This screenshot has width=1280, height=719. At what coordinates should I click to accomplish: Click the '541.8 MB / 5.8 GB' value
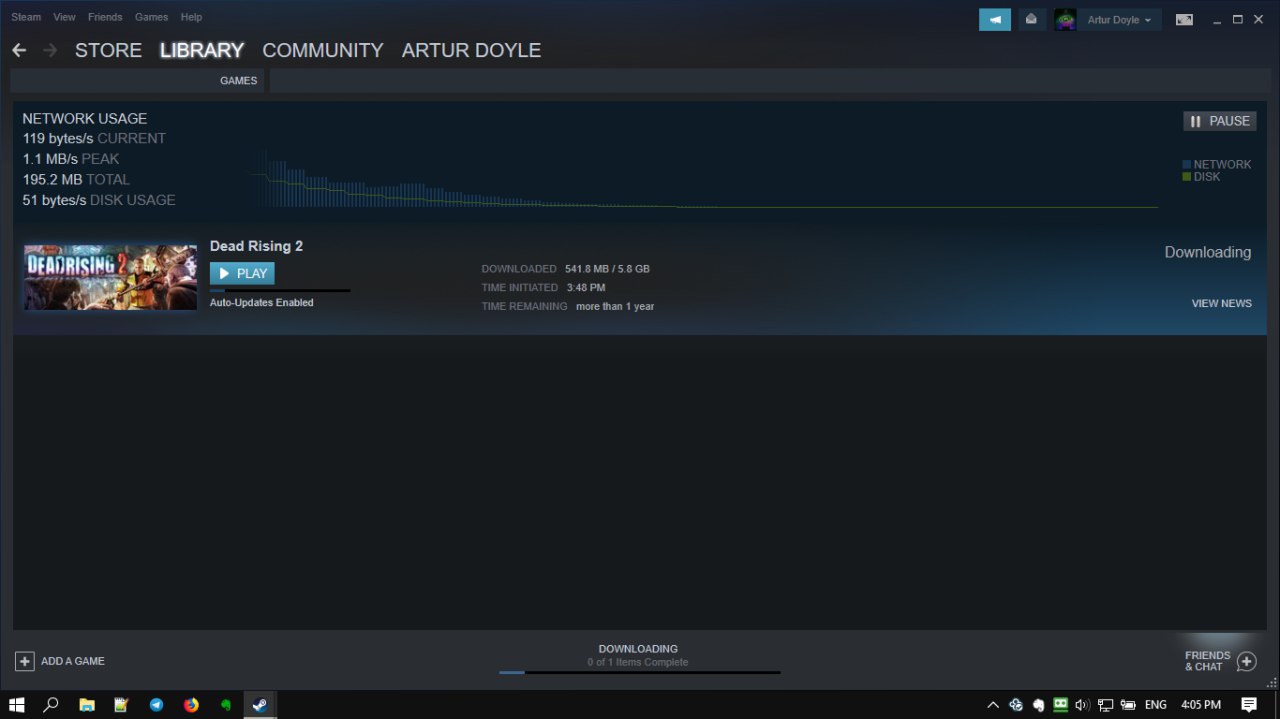[607, 269]
